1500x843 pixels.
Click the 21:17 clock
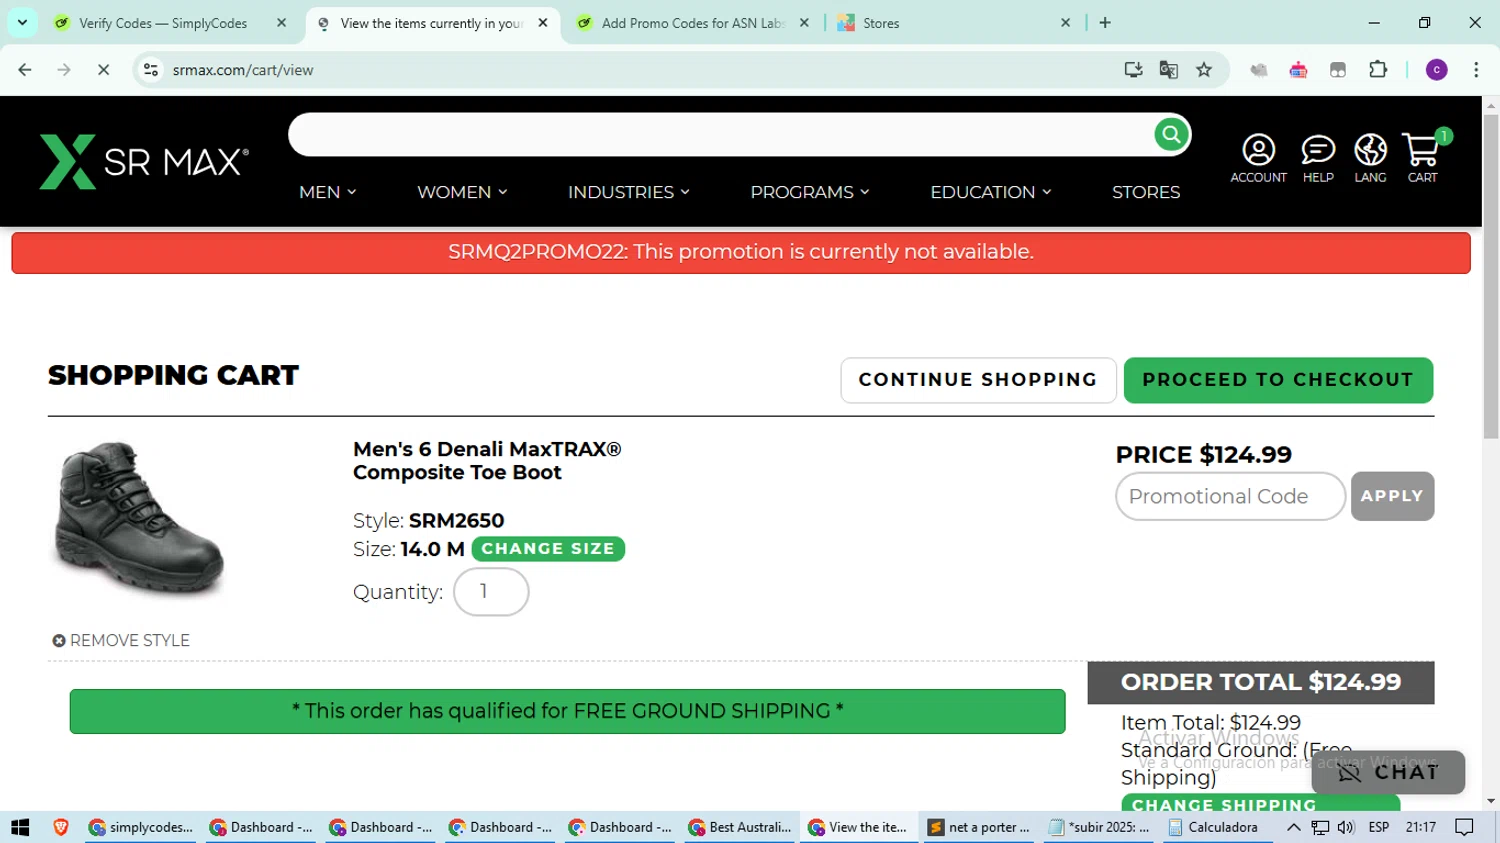[x=1420, y=827]
